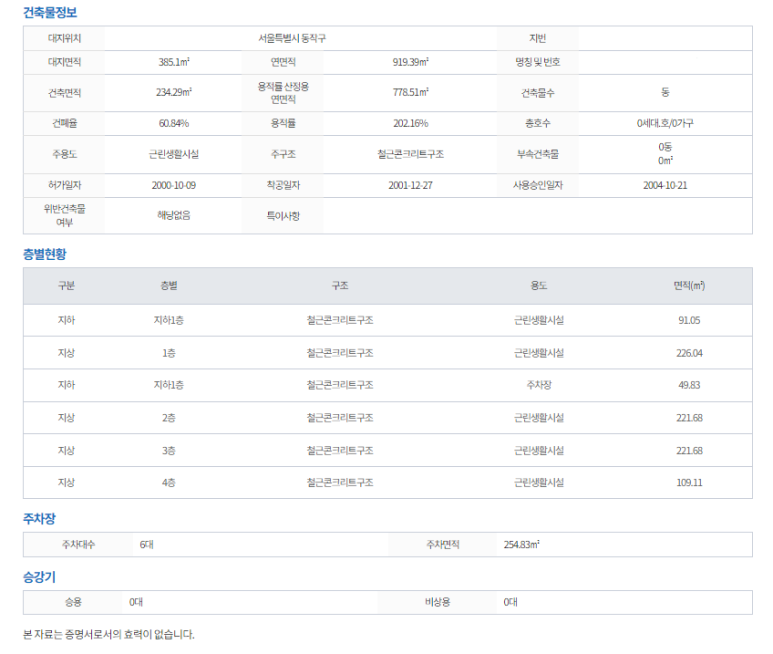773x654 pixels.
Task: Click the 해당없음 violation status value
Action: (174, 214)
